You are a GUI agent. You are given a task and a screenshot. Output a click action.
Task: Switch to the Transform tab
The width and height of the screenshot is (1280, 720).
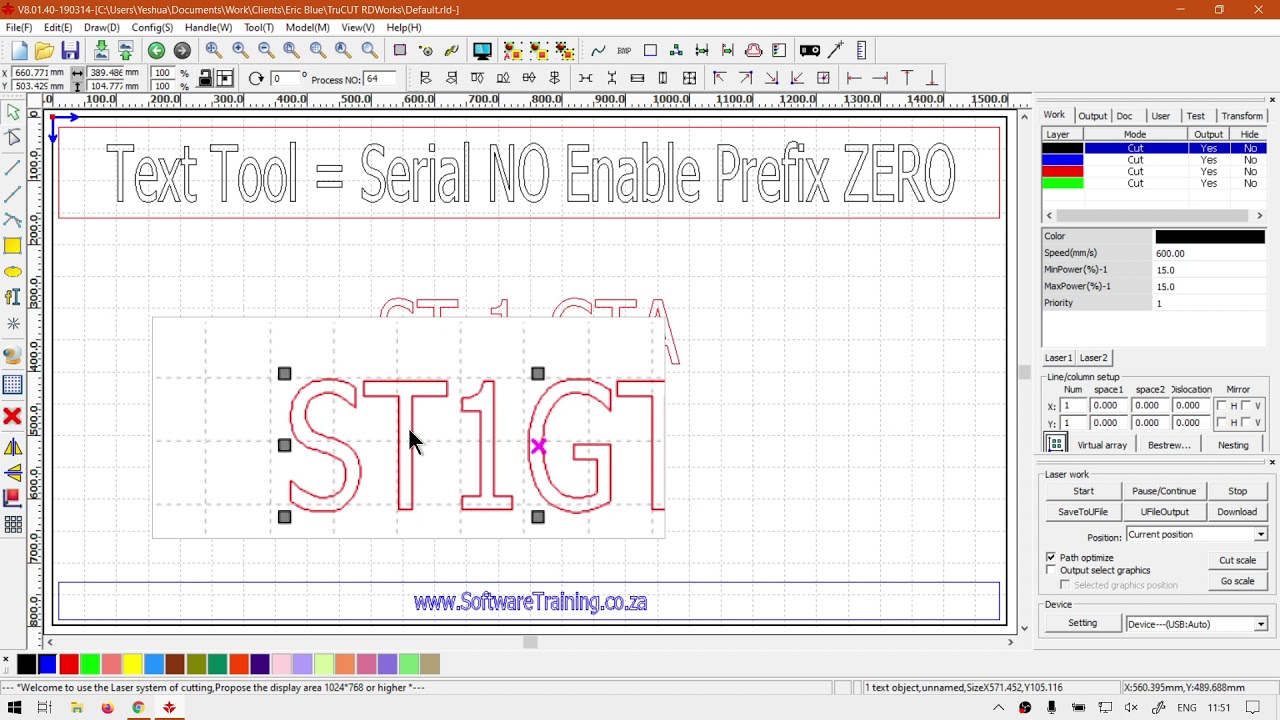[x=1241, y=116]
